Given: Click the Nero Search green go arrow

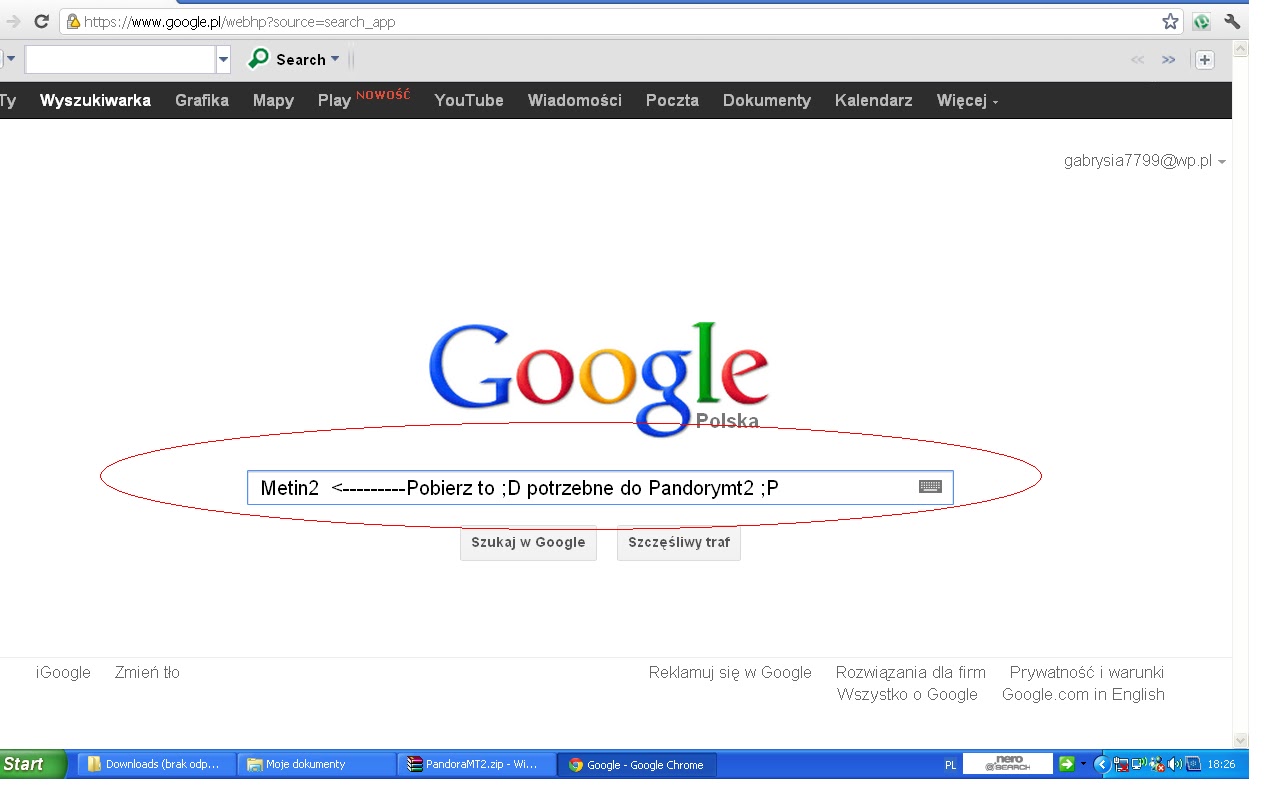Looking at the screenshot, I should coord(1066,764).
